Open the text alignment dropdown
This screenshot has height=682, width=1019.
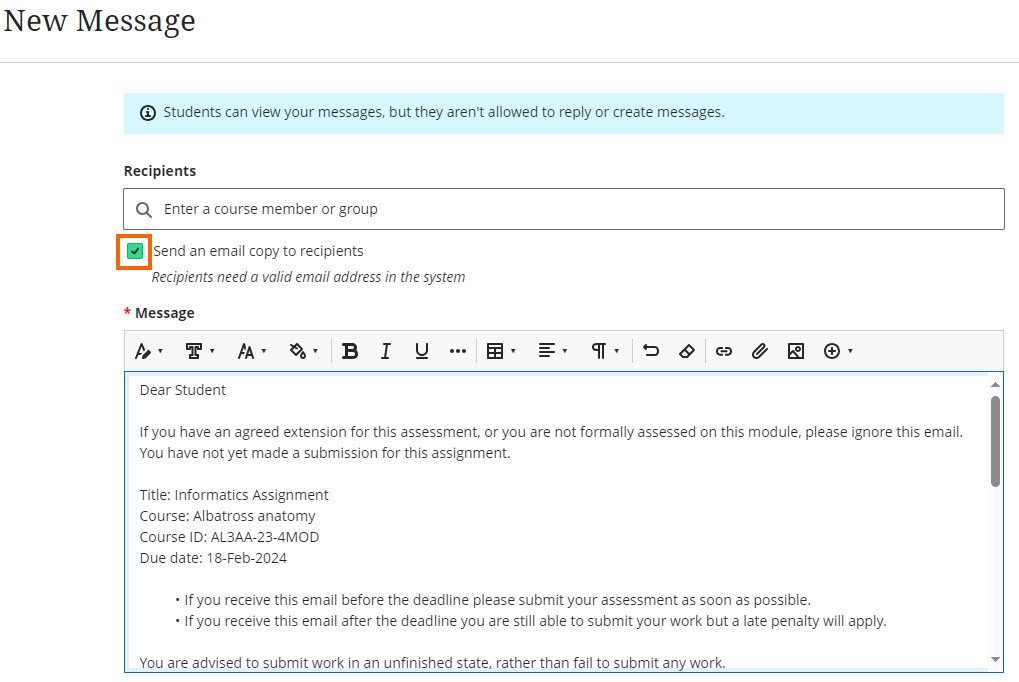pos(551,350)
